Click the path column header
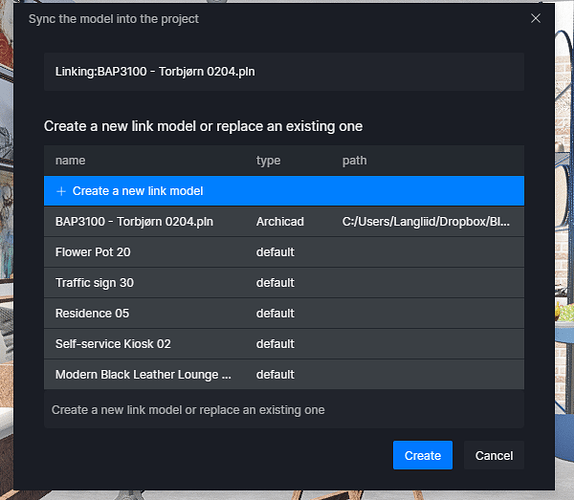 tap(354, 161)
